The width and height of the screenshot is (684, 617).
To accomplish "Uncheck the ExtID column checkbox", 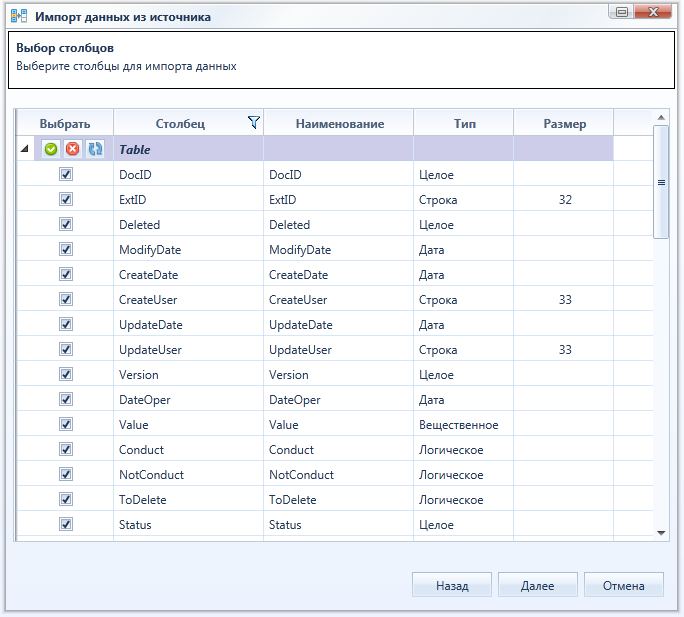I will click(x=66, y=199).
